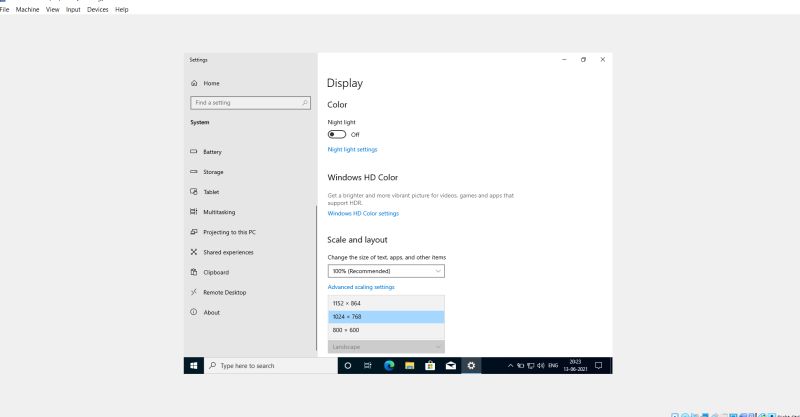Open File Explorer from the taskbar
The image size is (800, 417).
410,365
